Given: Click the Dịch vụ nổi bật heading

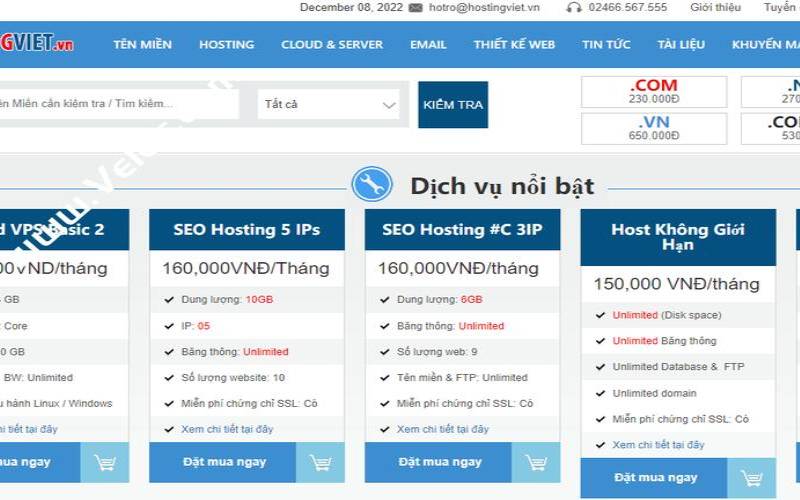Looking at the screenshot, I should point(502,186).
